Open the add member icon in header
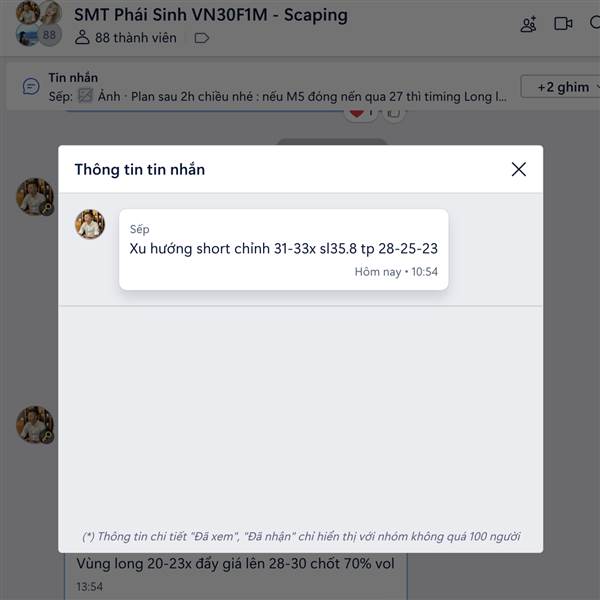The width and height of the screenshot is (600, 600). tap(528, 24)
